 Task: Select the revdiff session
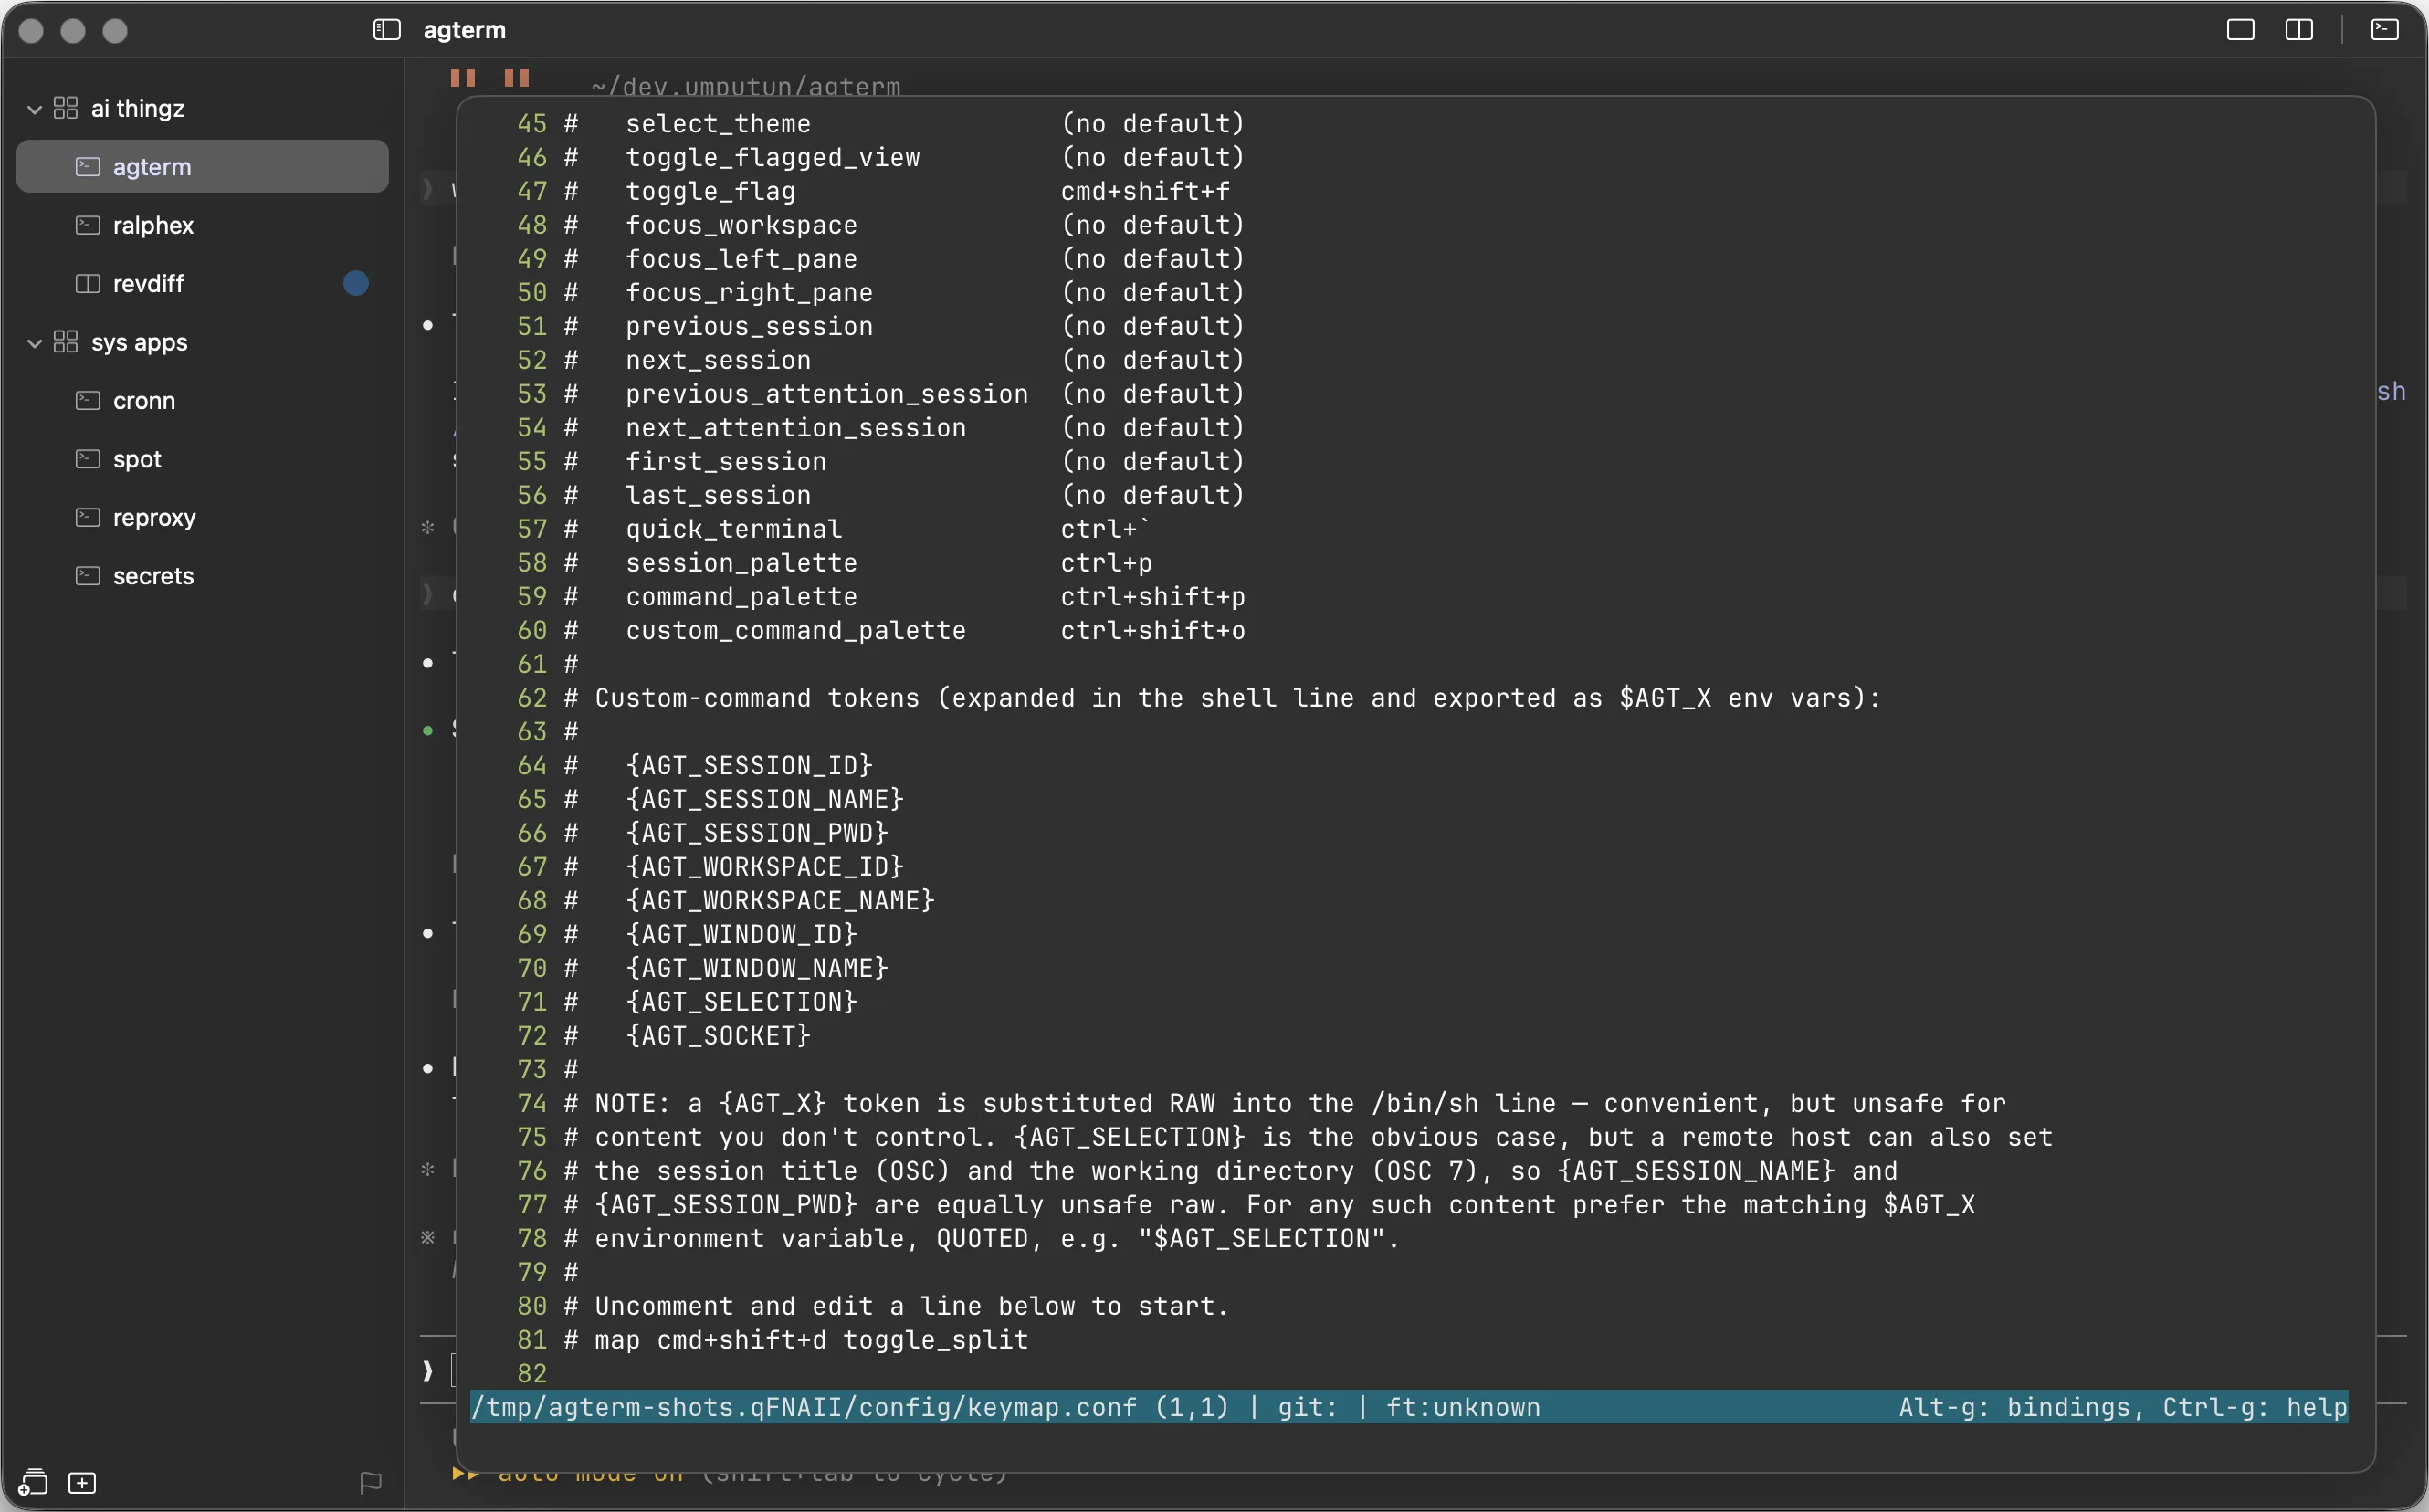click(x=202, y=283)
